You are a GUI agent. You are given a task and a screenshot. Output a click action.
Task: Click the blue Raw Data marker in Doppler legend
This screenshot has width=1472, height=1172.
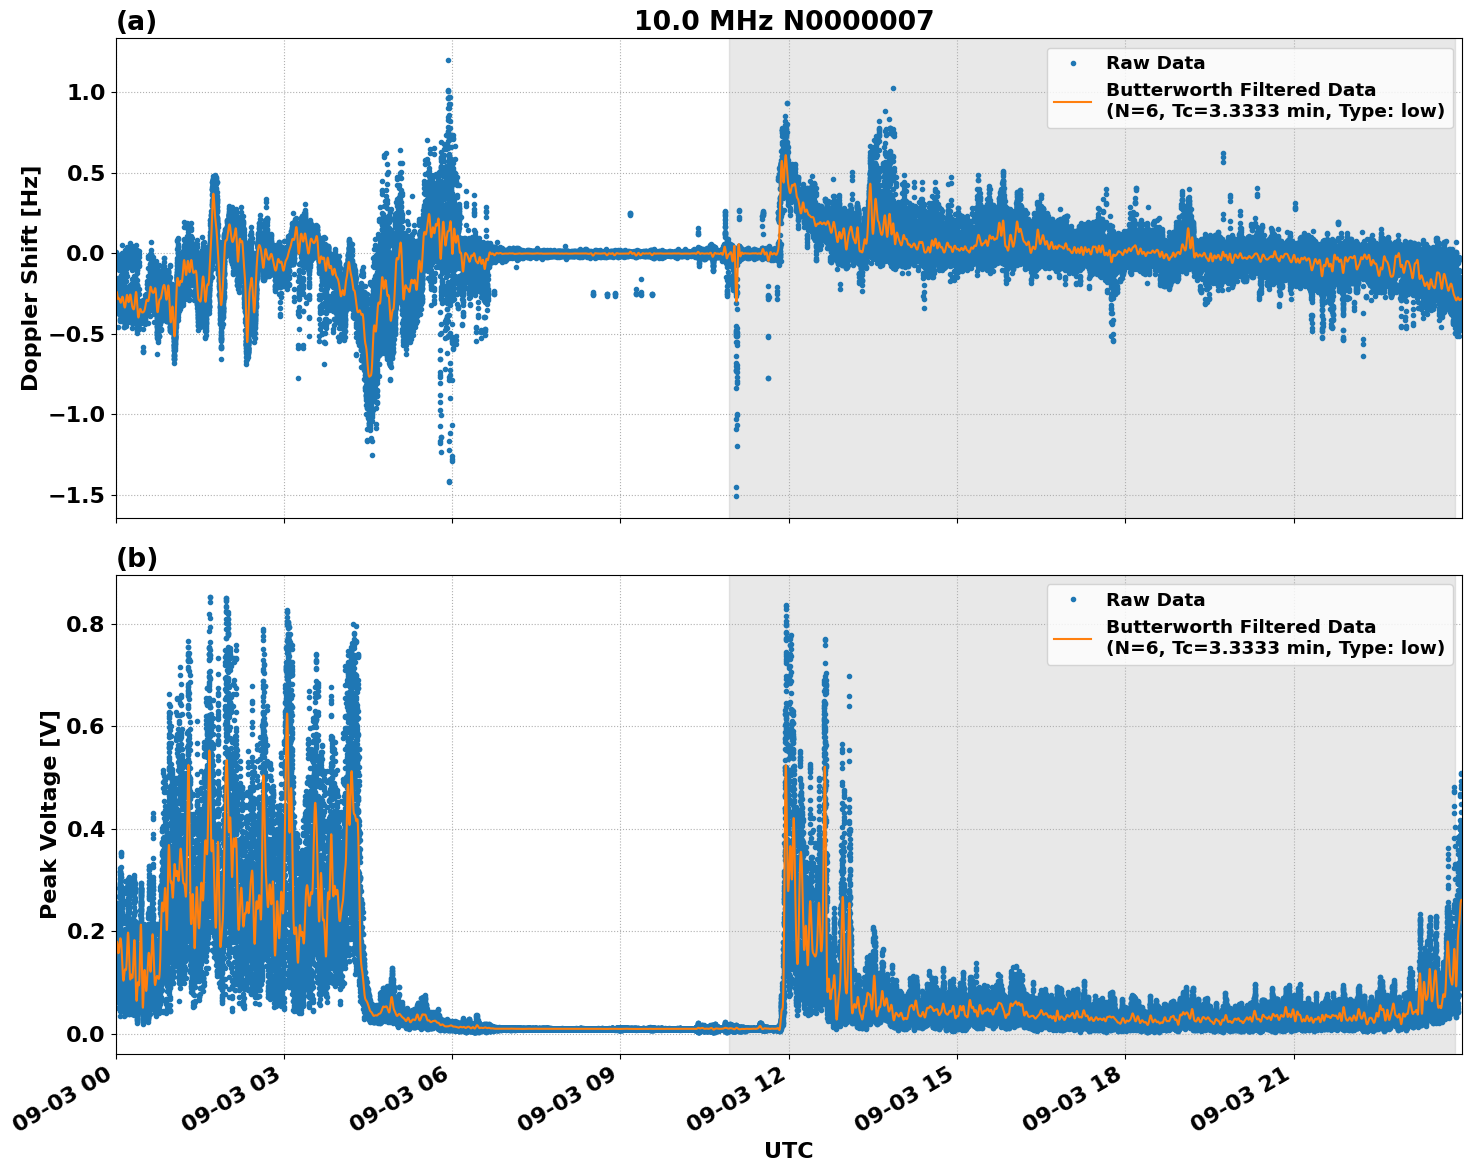1073,63
